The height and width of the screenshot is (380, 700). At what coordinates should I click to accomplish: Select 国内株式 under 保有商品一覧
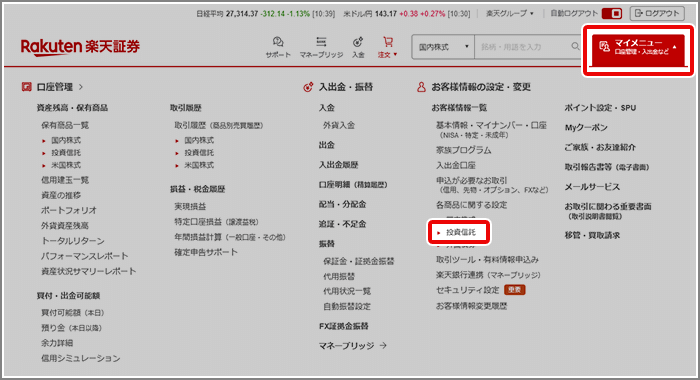point(66,140)
